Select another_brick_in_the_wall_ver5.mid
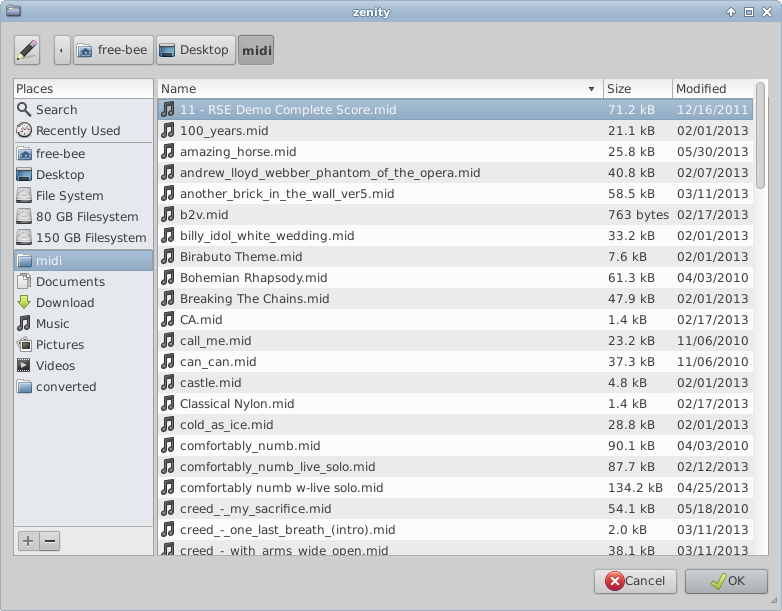Screen dimensions: 782x611 click(x=455, y=194)
